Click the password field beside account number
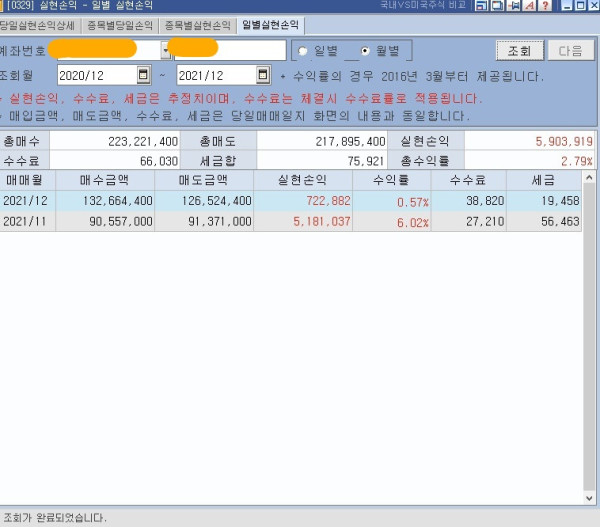The image size is (600, 527). [230, 50]
